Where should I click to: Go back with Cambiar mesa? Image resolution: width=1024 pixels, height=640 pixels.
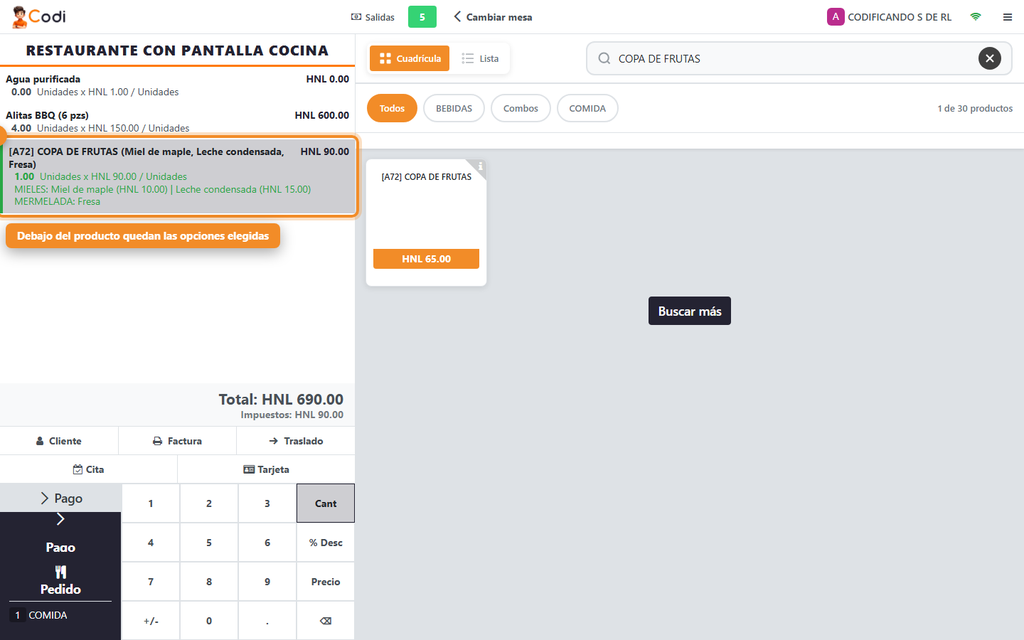coord(493,17)
